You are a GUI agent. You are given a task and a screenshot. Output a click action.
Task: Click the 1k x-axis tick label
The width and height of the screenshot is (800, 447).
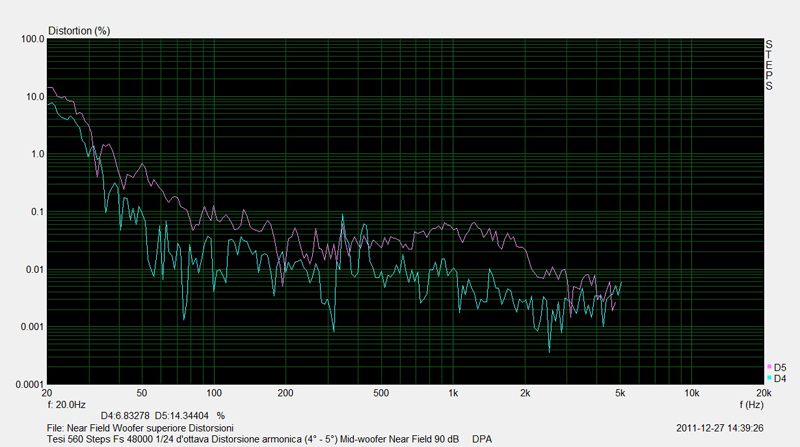tap(453, 393)
